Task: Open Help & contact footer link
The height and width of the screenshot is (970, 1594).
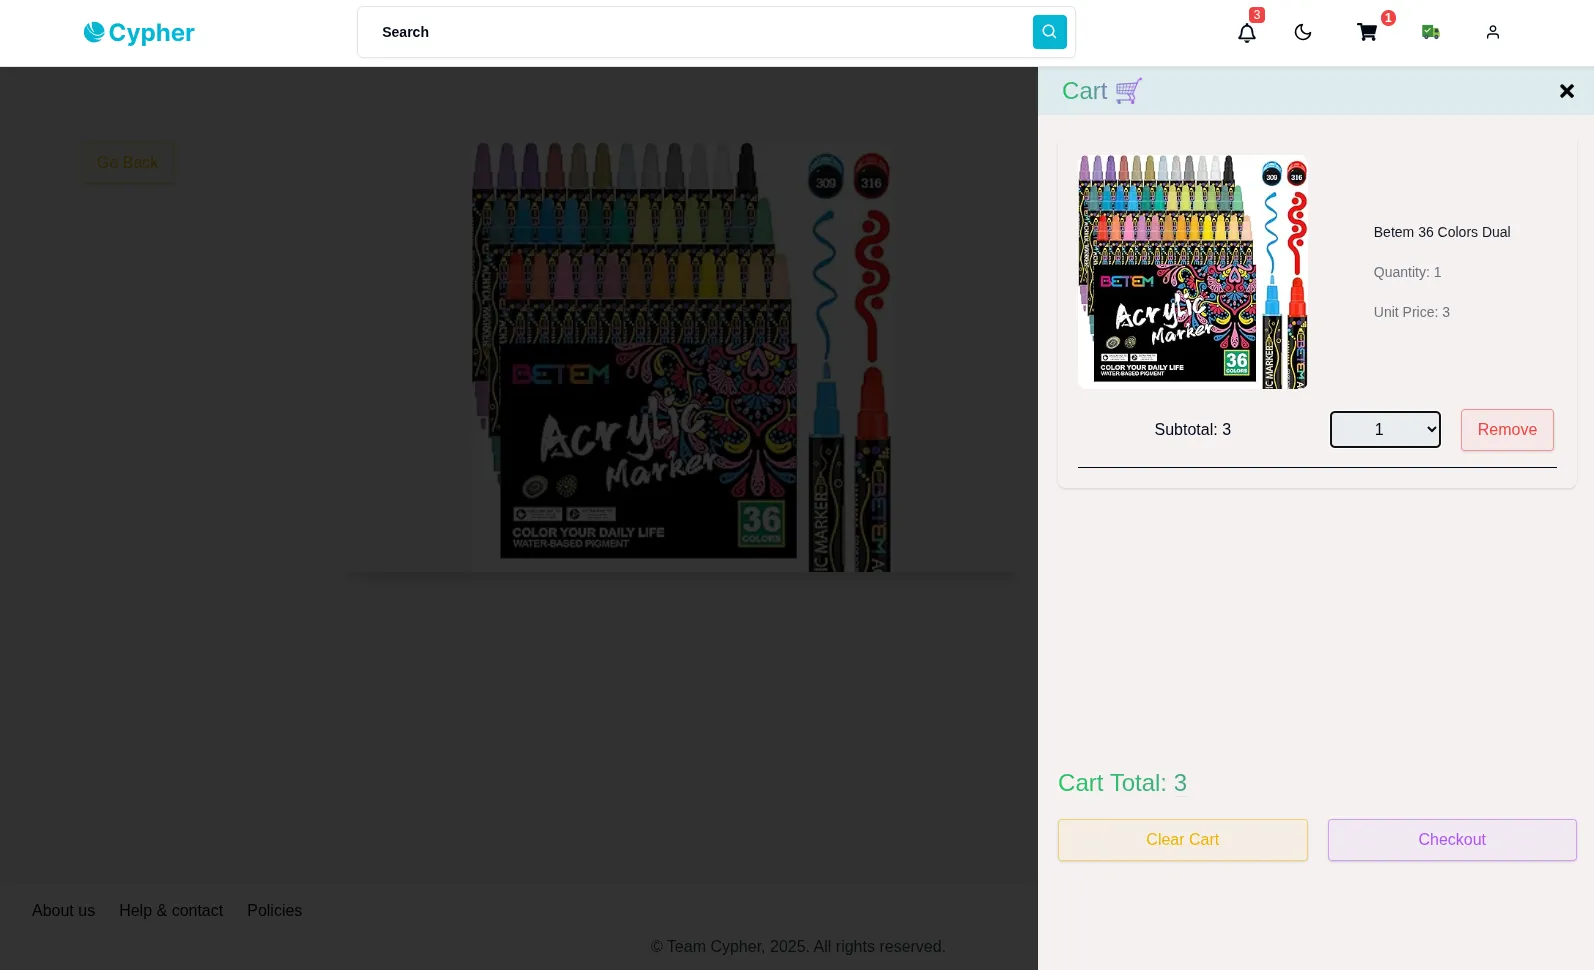Action: click(171, 911)
